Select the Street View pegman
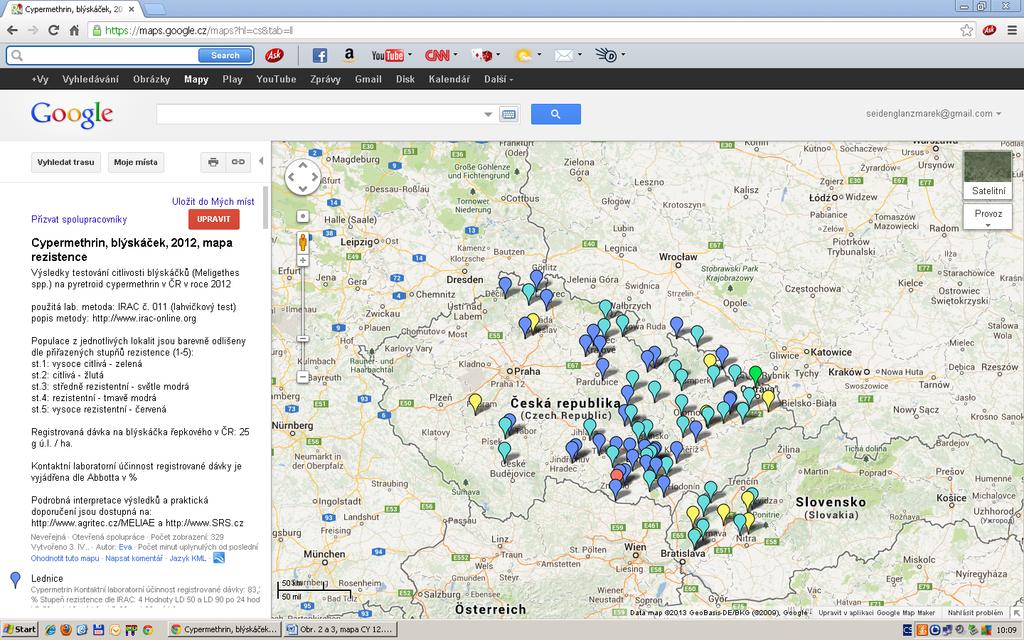 click(302, 242)
